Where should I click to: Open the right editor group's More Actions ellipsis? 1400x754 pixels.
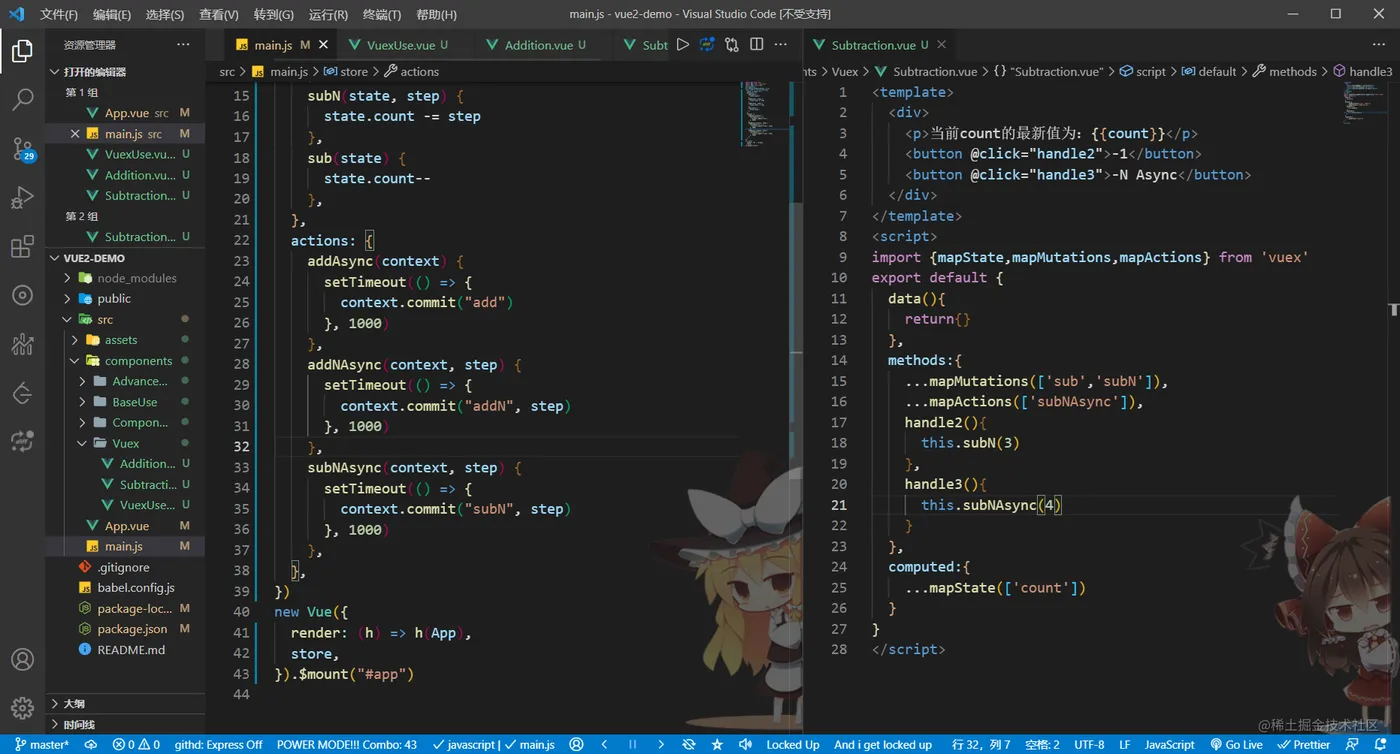(1379, 44)
